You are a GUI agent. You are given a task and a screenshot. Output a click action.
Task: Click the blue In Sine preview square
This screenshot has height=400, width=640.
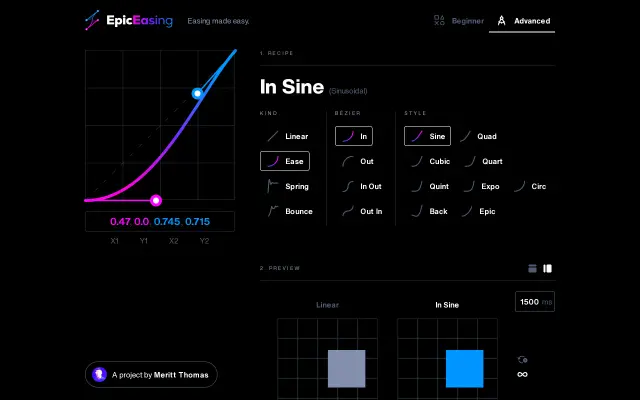(x=464, y=369)
